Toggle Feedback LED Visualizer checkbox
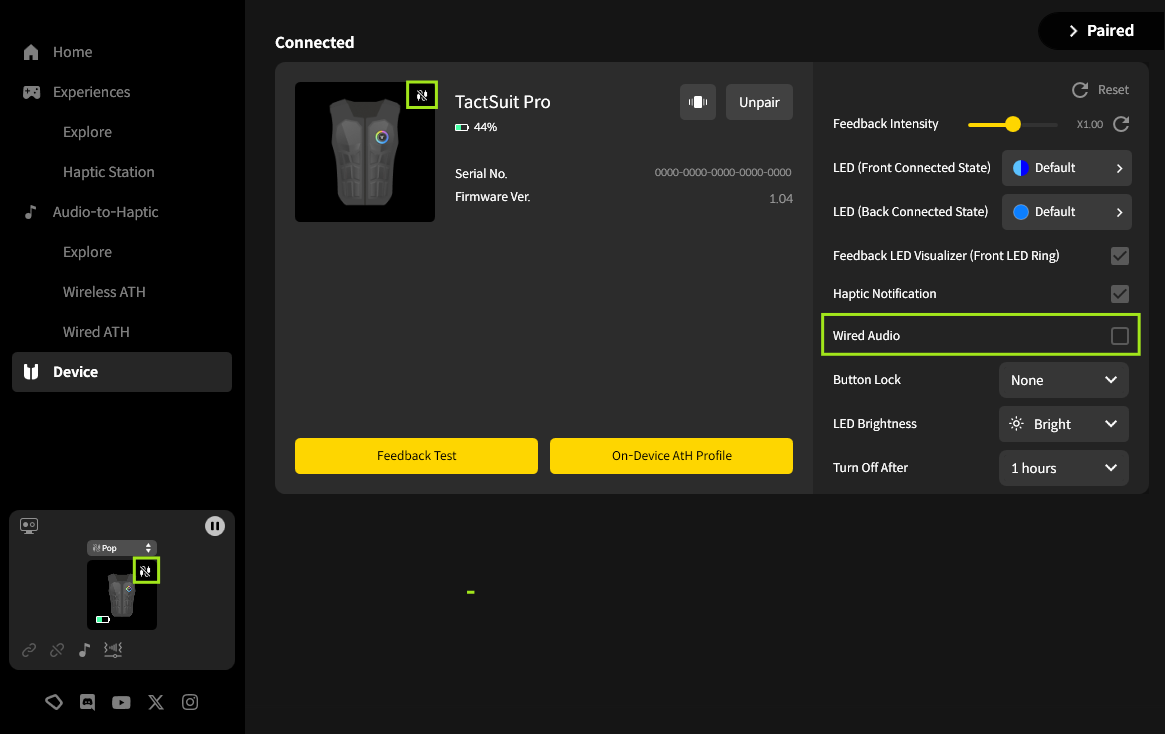1165x734 pixels. (1120, 256)
